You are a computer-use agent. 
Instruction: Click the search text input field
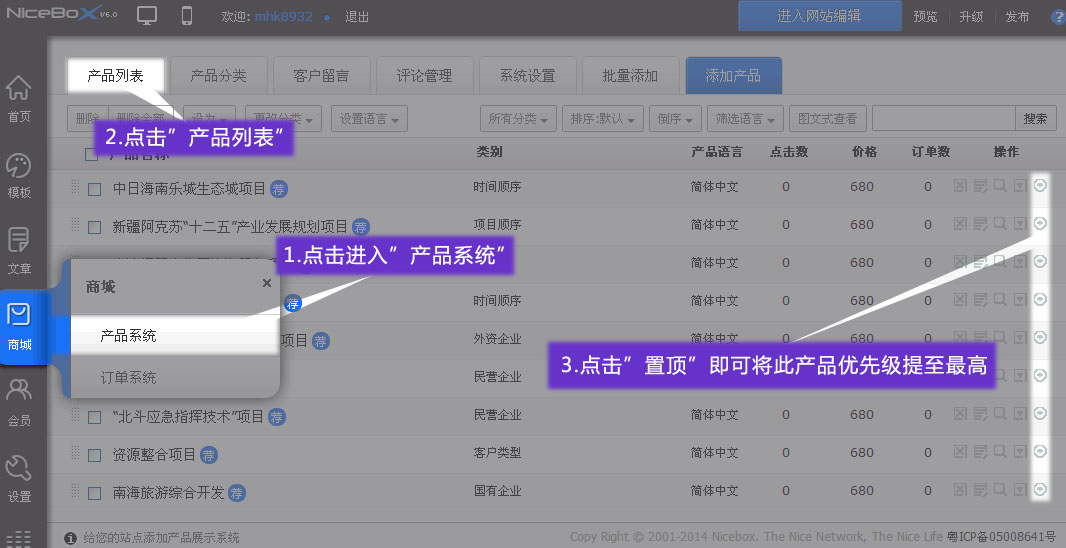943,119
